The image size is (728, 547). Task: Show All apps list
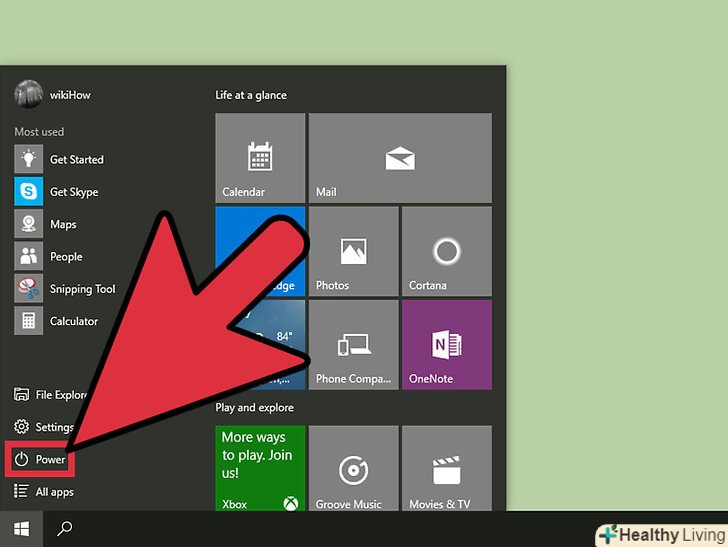(x=44, y=491)
